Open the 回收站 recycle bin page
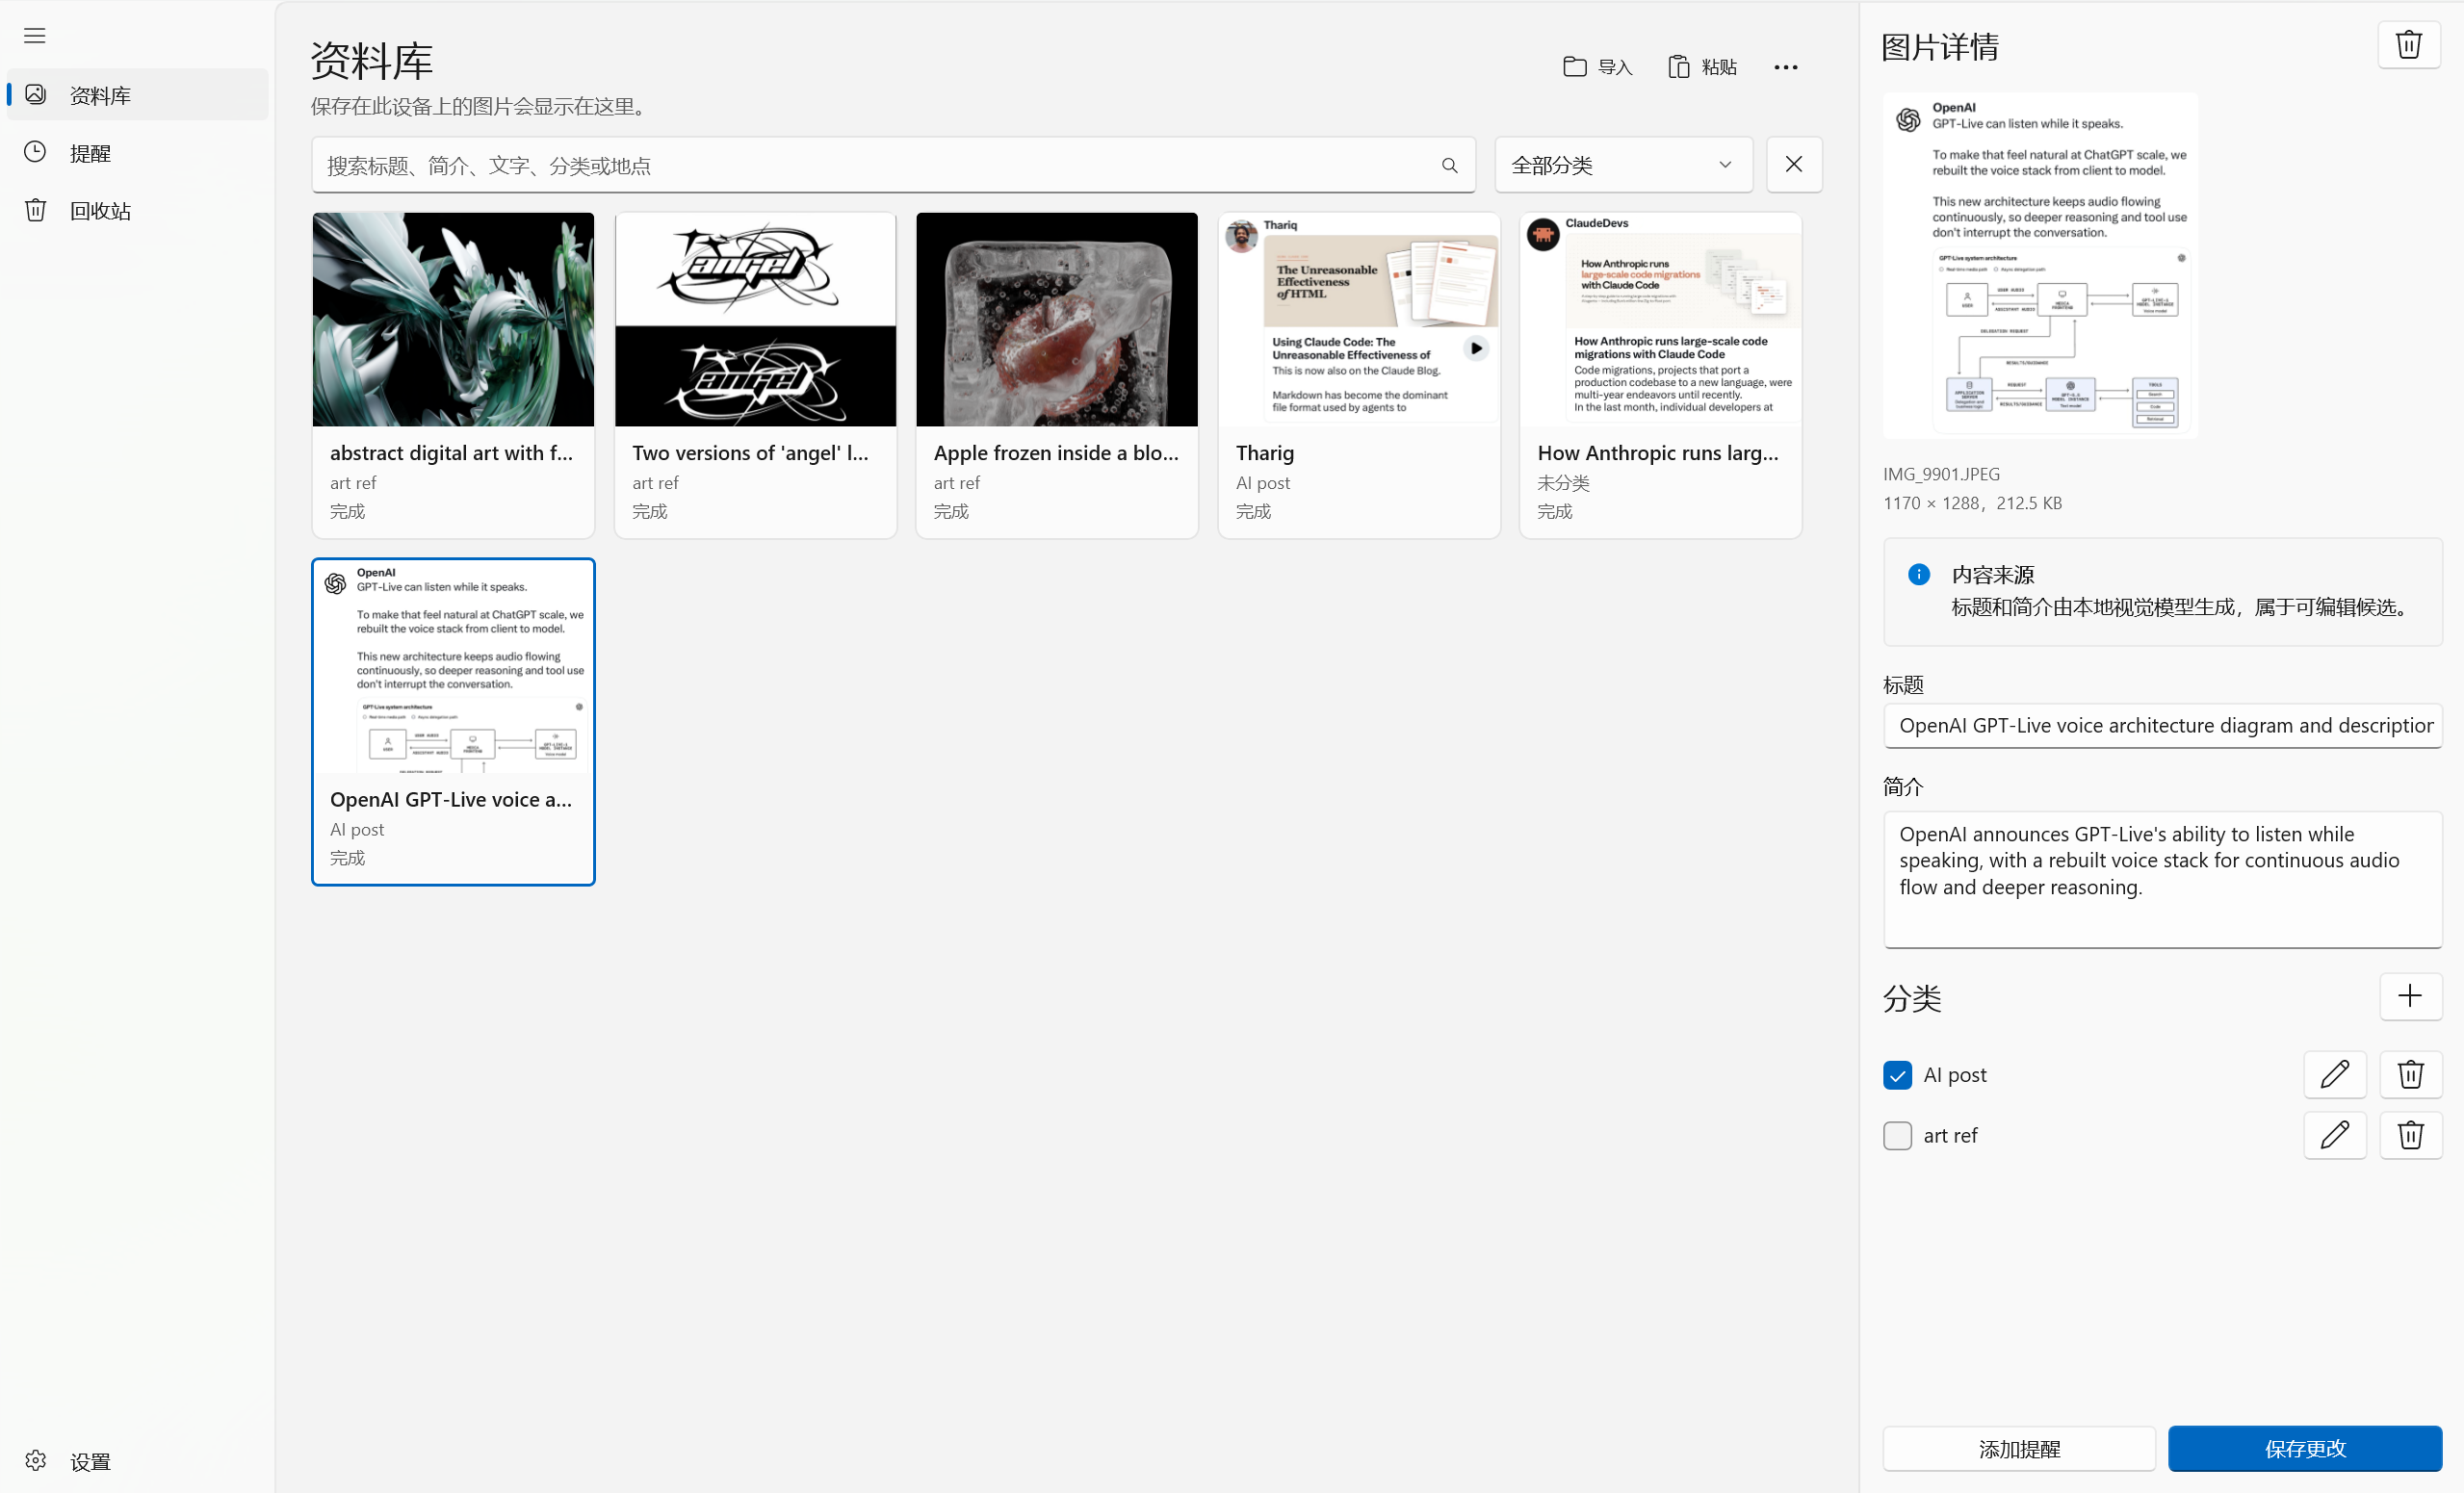 (137, 211)
